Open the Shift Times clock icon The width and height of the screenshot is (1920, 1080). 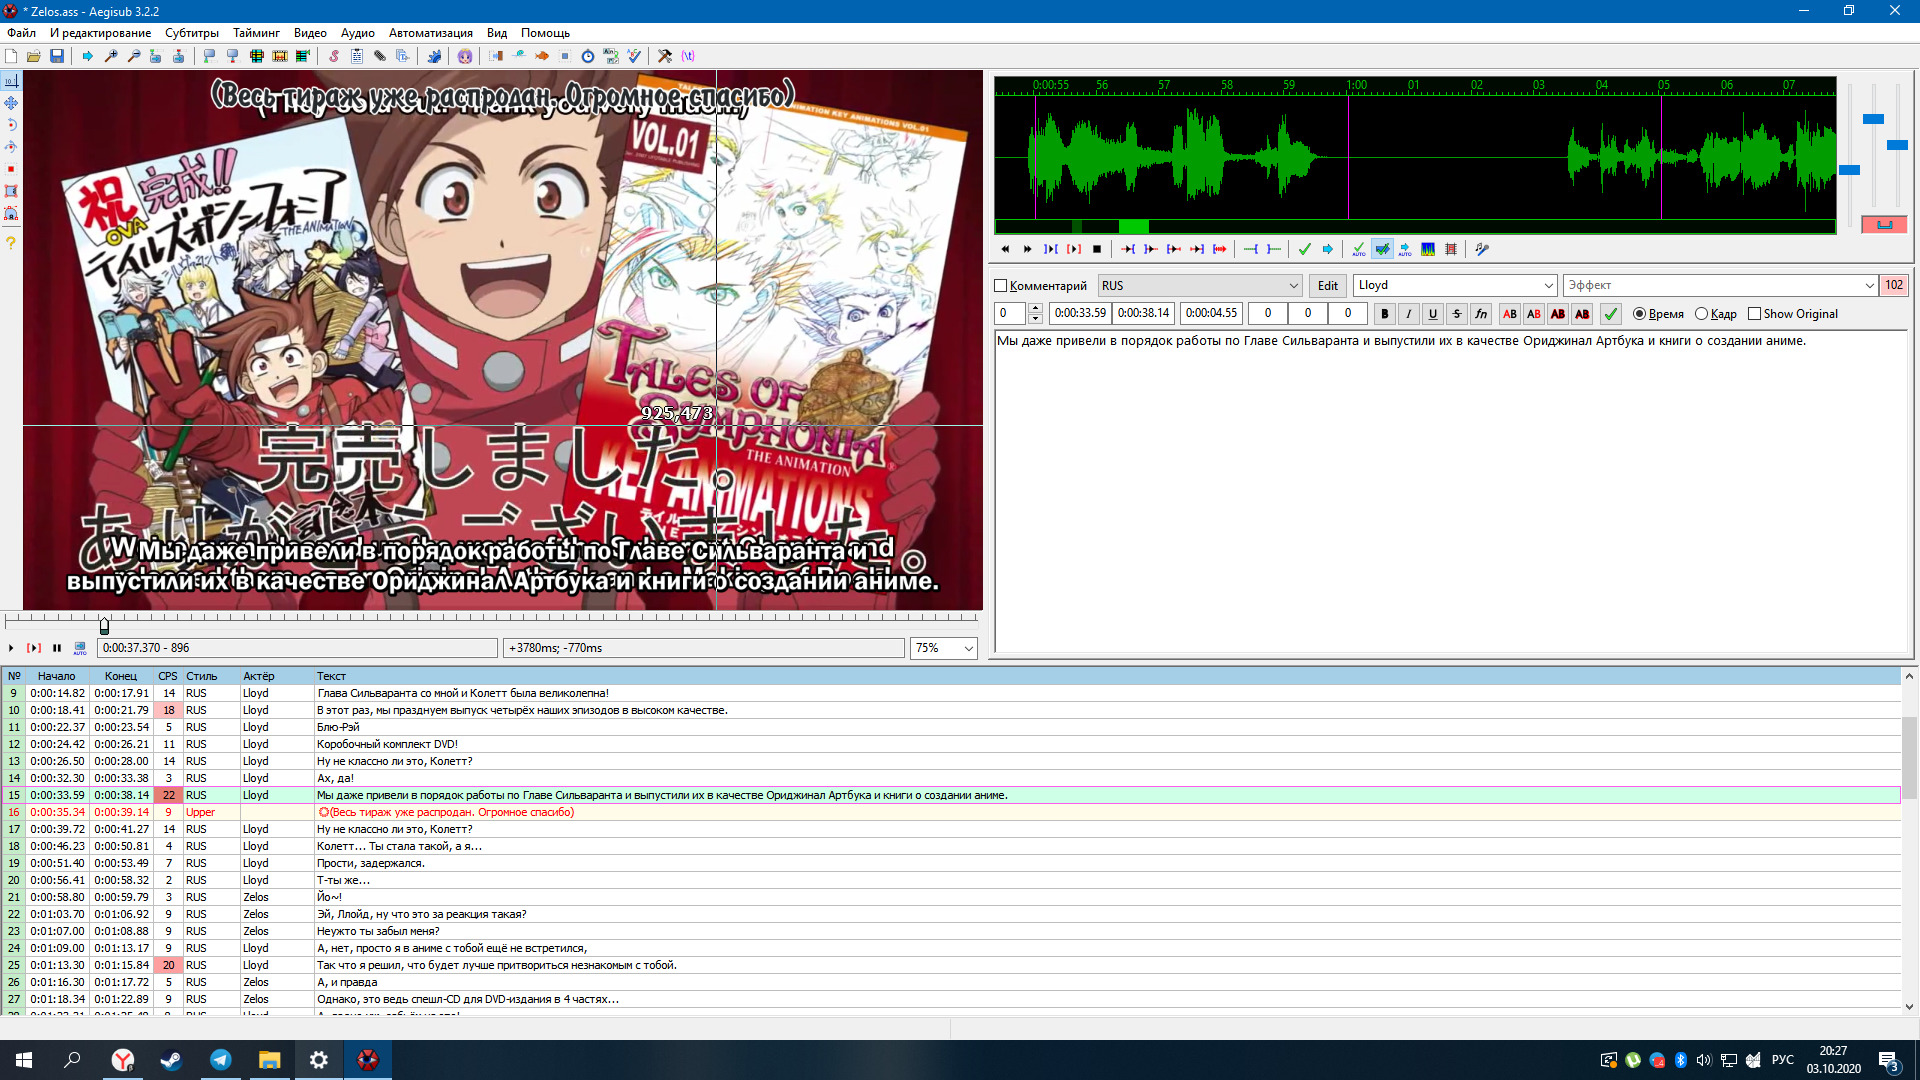point(588,56)
